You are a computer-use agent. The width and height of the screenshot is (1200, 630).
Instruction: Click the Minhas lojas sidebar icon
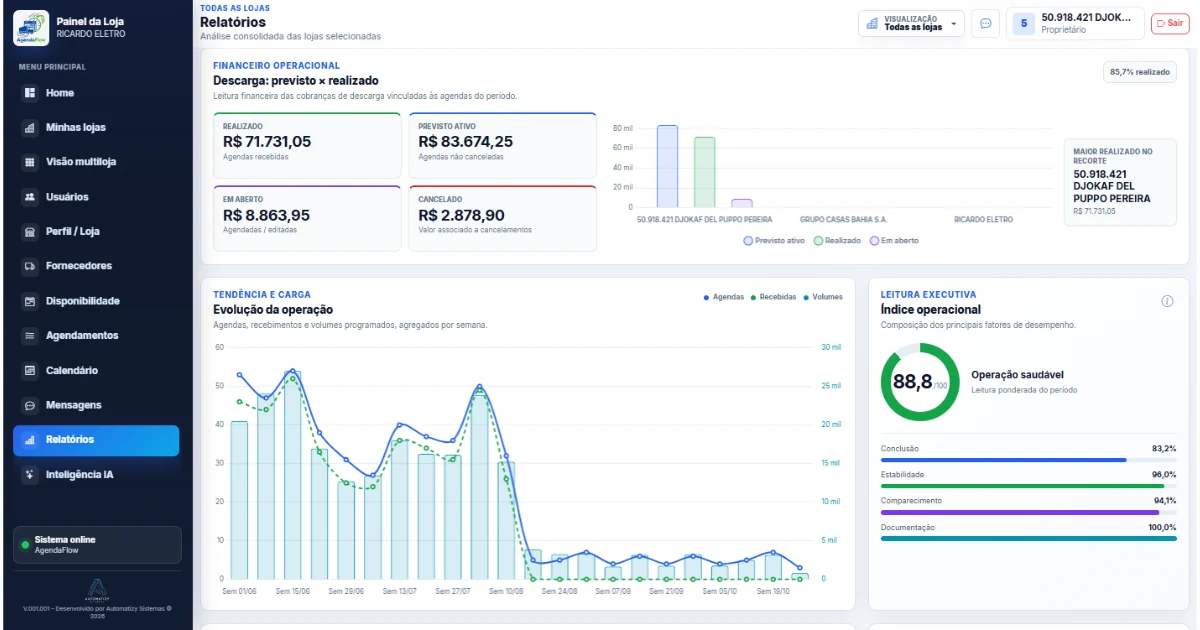click(30, 128)
